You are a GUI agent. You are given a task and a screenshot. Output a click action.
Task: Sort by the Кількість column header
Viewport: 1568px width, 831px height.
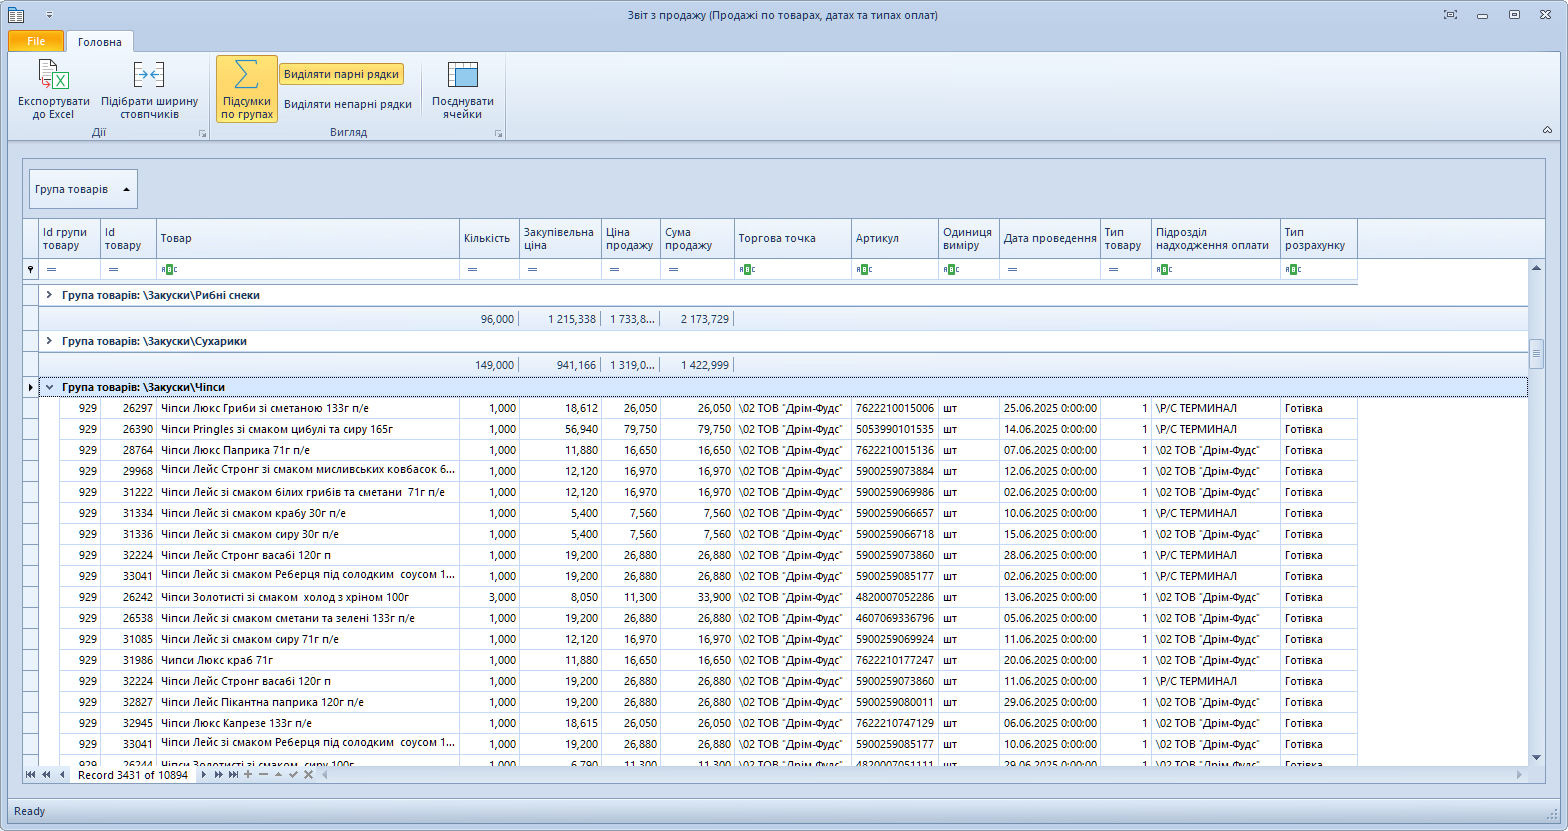pos(490,238)
